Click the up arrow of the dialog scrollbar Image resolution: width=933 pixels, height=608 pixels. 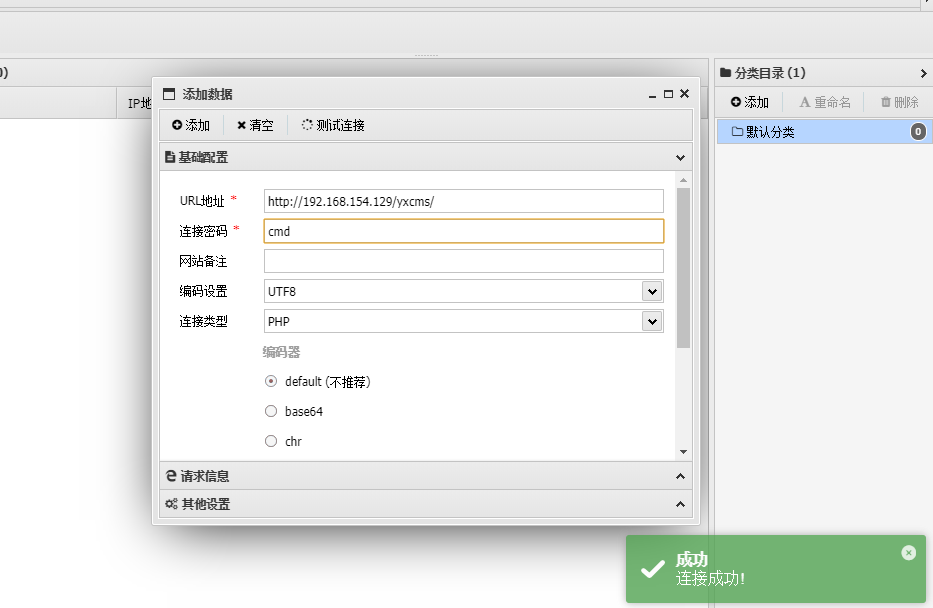click(x=683, y=180)
